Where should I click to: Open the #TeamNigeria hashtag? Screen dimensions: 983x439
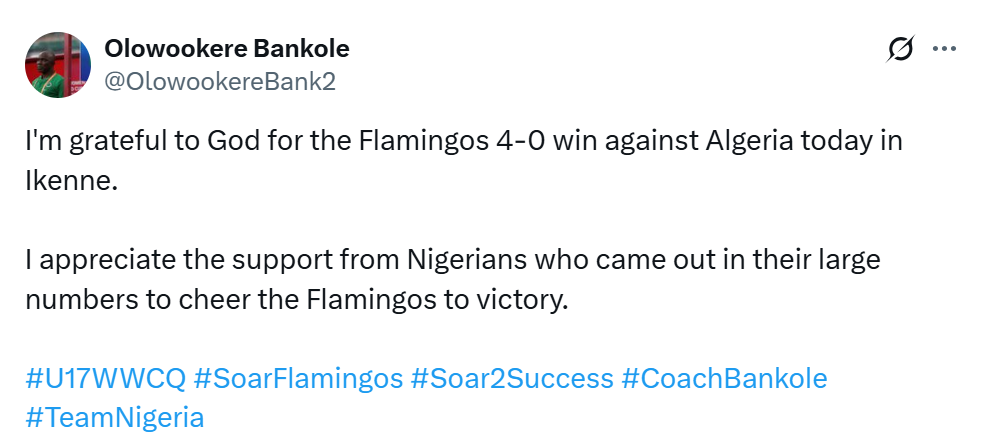pyautogui.click(x=114, y=417)
